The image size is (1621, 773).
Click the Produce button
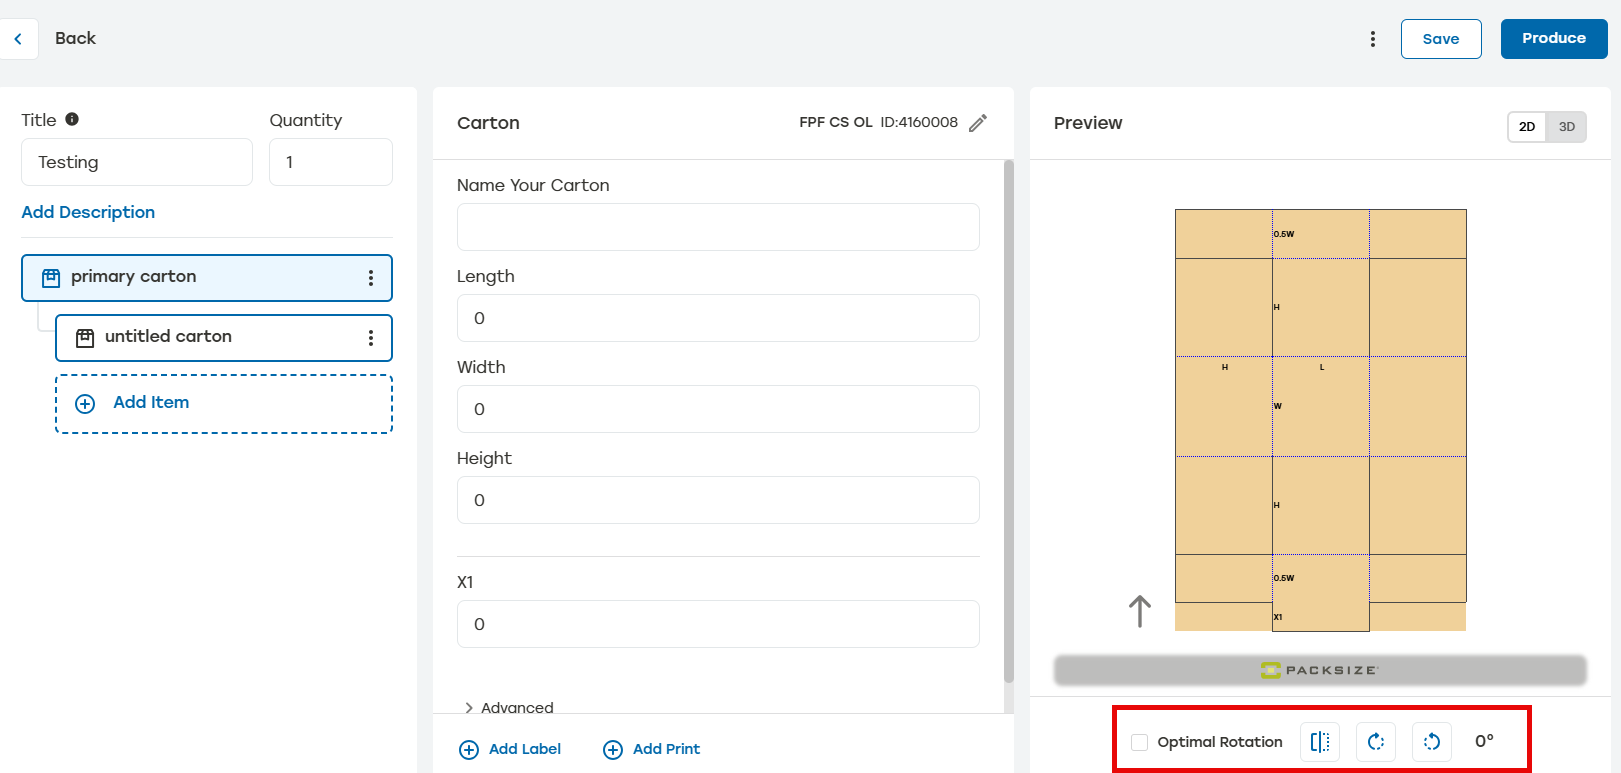[1553, 39]
